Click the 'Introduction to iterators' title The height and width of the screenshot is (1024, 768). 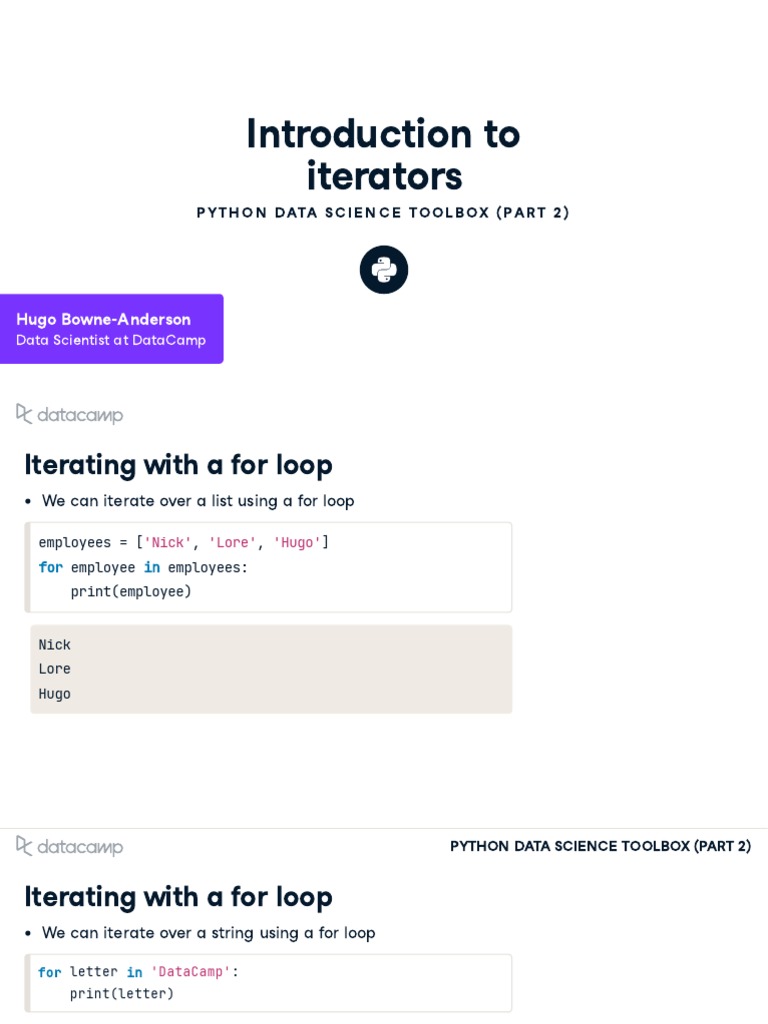(383, 154)
